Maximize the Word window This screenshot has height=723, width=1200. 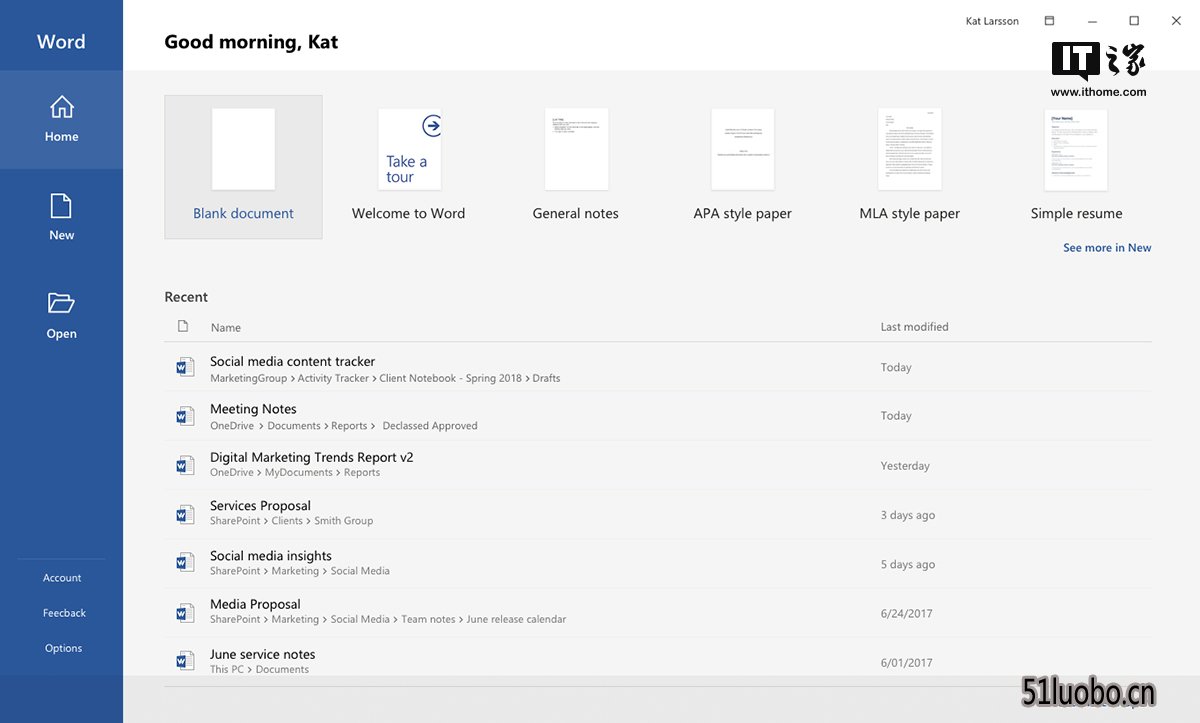pyautogui.click(x=1134, y=21)
